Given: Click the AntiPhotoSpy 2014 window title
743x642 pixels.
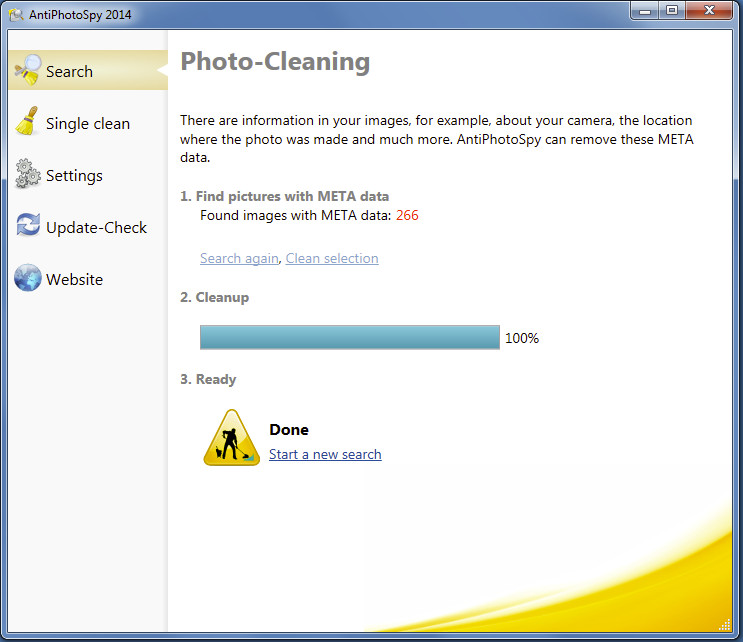Looking at the screenshot, I should tap(80, 15).
